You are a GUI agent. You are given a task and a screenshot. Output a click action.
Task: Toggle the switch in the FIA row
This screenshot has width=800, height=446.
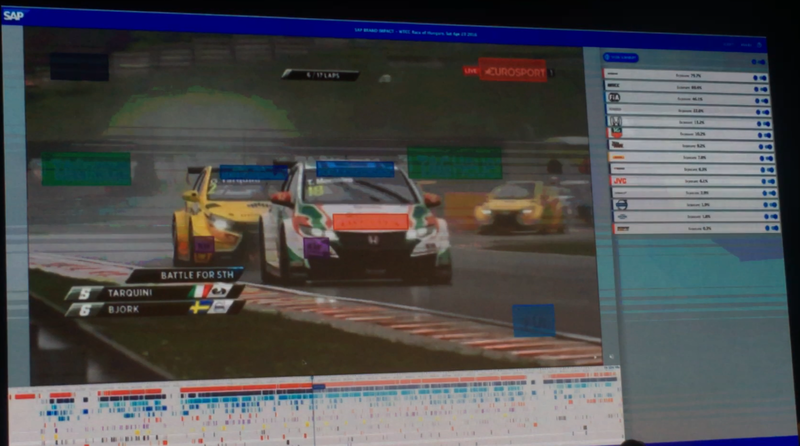[x=764, y=101]
